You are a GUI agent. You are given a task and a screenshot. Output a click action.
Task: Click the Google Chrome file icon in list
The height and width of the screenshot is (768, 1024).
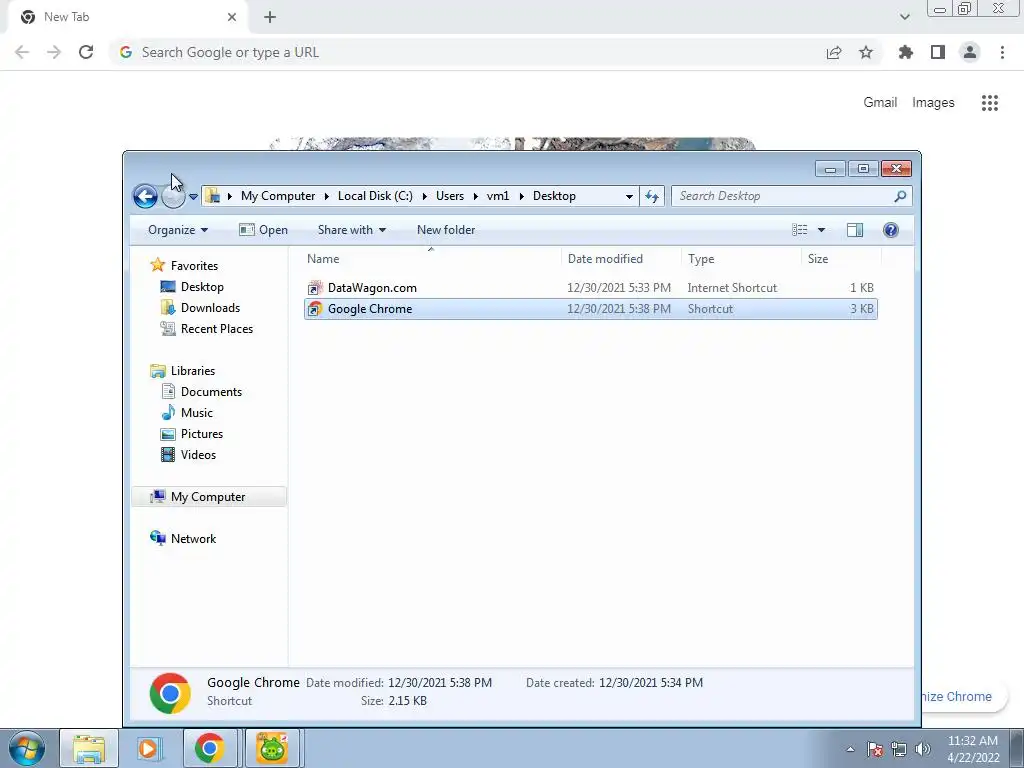(315, 309)
